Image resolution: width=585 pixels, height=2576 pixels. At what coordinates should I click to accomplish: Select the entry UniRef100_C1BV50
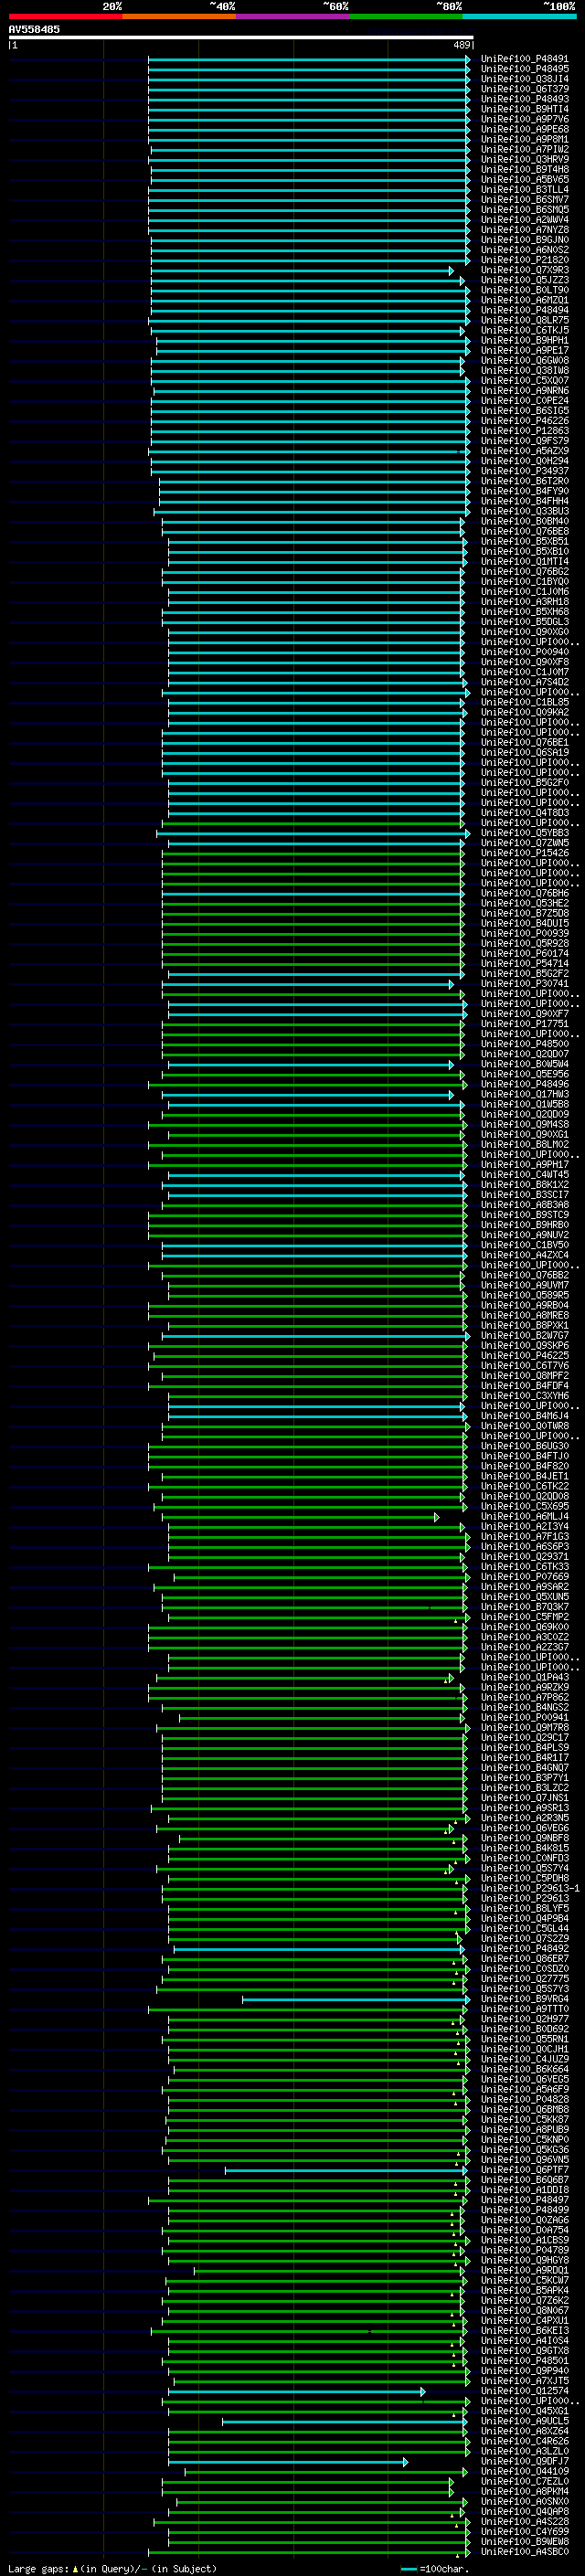524,1245
